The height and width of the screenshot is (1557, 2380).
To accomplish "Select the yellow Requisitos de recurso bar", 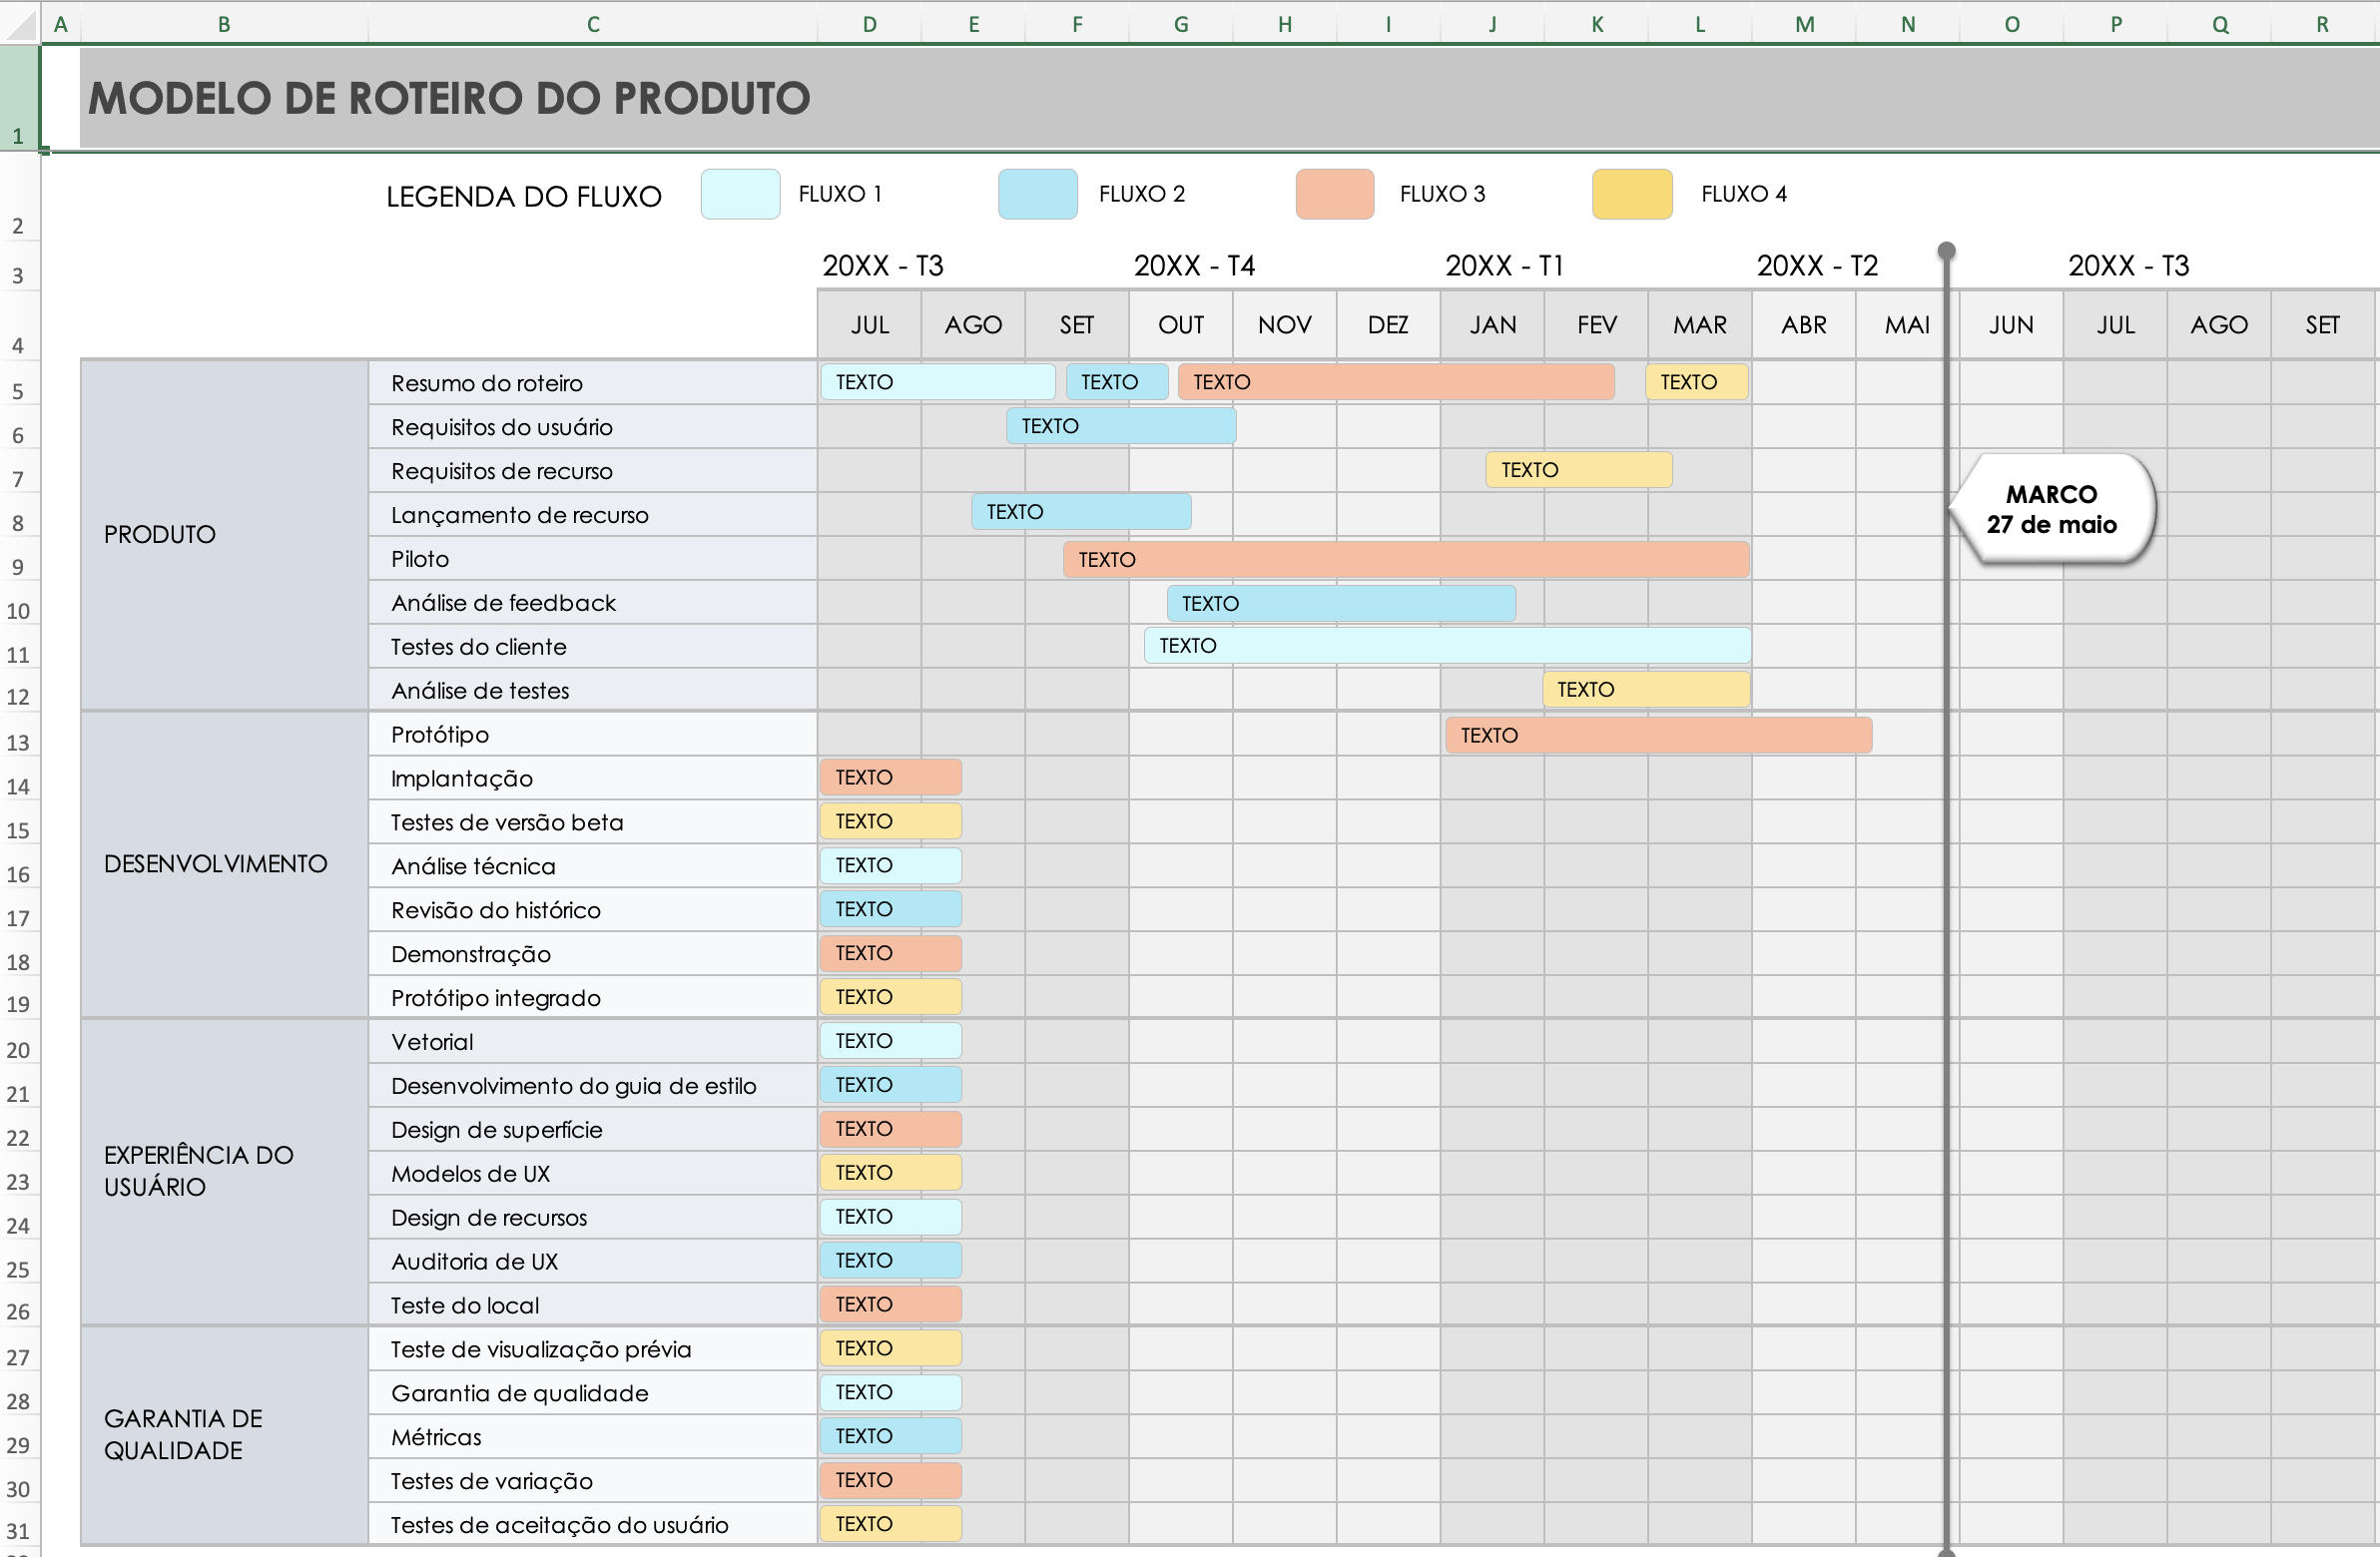I will pyautogui.click(x=1578, y=470).
